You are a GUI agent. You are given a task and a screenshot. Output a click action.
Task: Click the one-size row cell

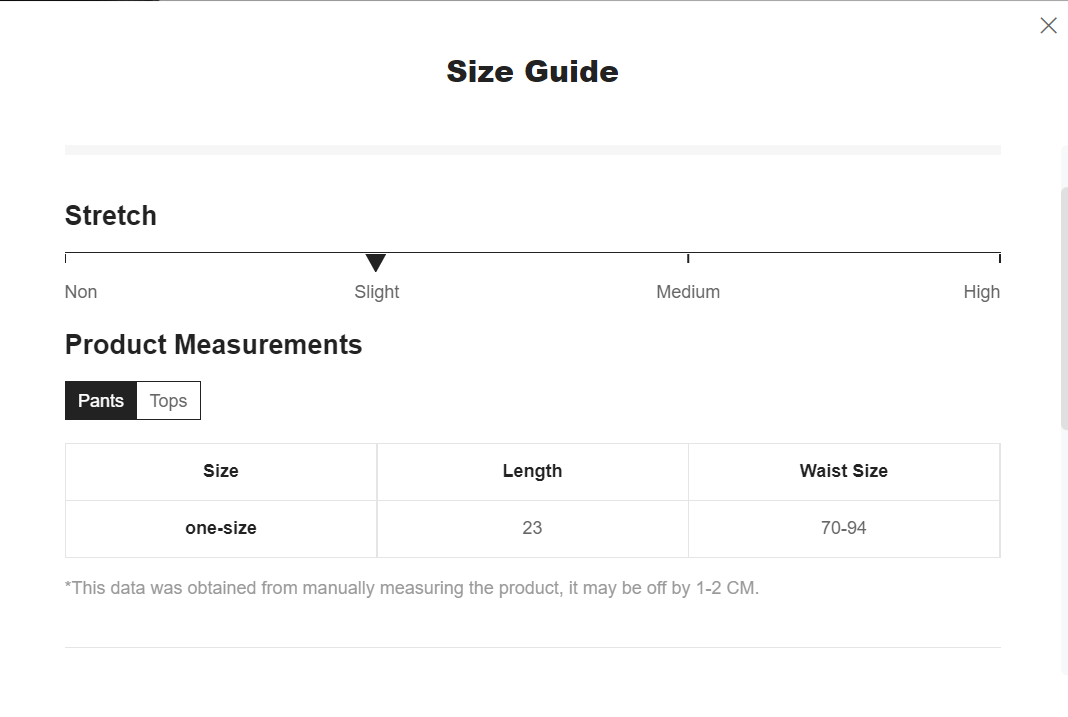221,528
